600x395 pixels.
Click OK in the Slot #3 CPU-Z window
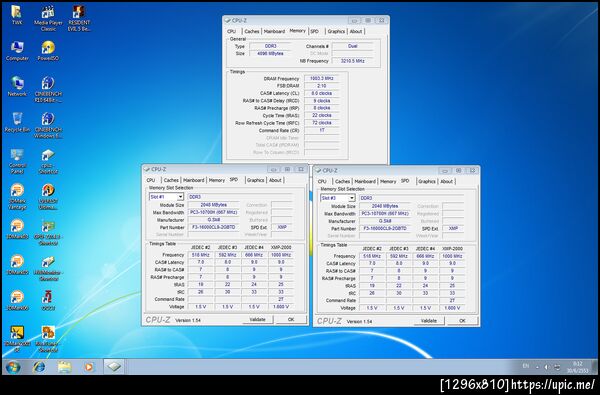[x=462, y=321]
